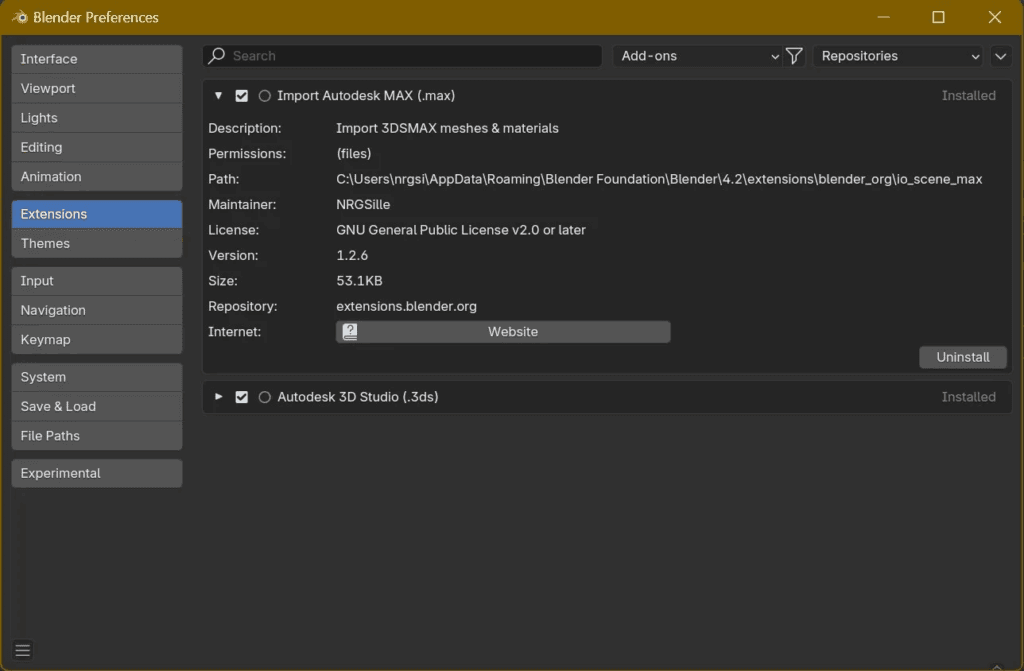Click the filter funnel icon
1024x671 pixels.
coord(794,56)
